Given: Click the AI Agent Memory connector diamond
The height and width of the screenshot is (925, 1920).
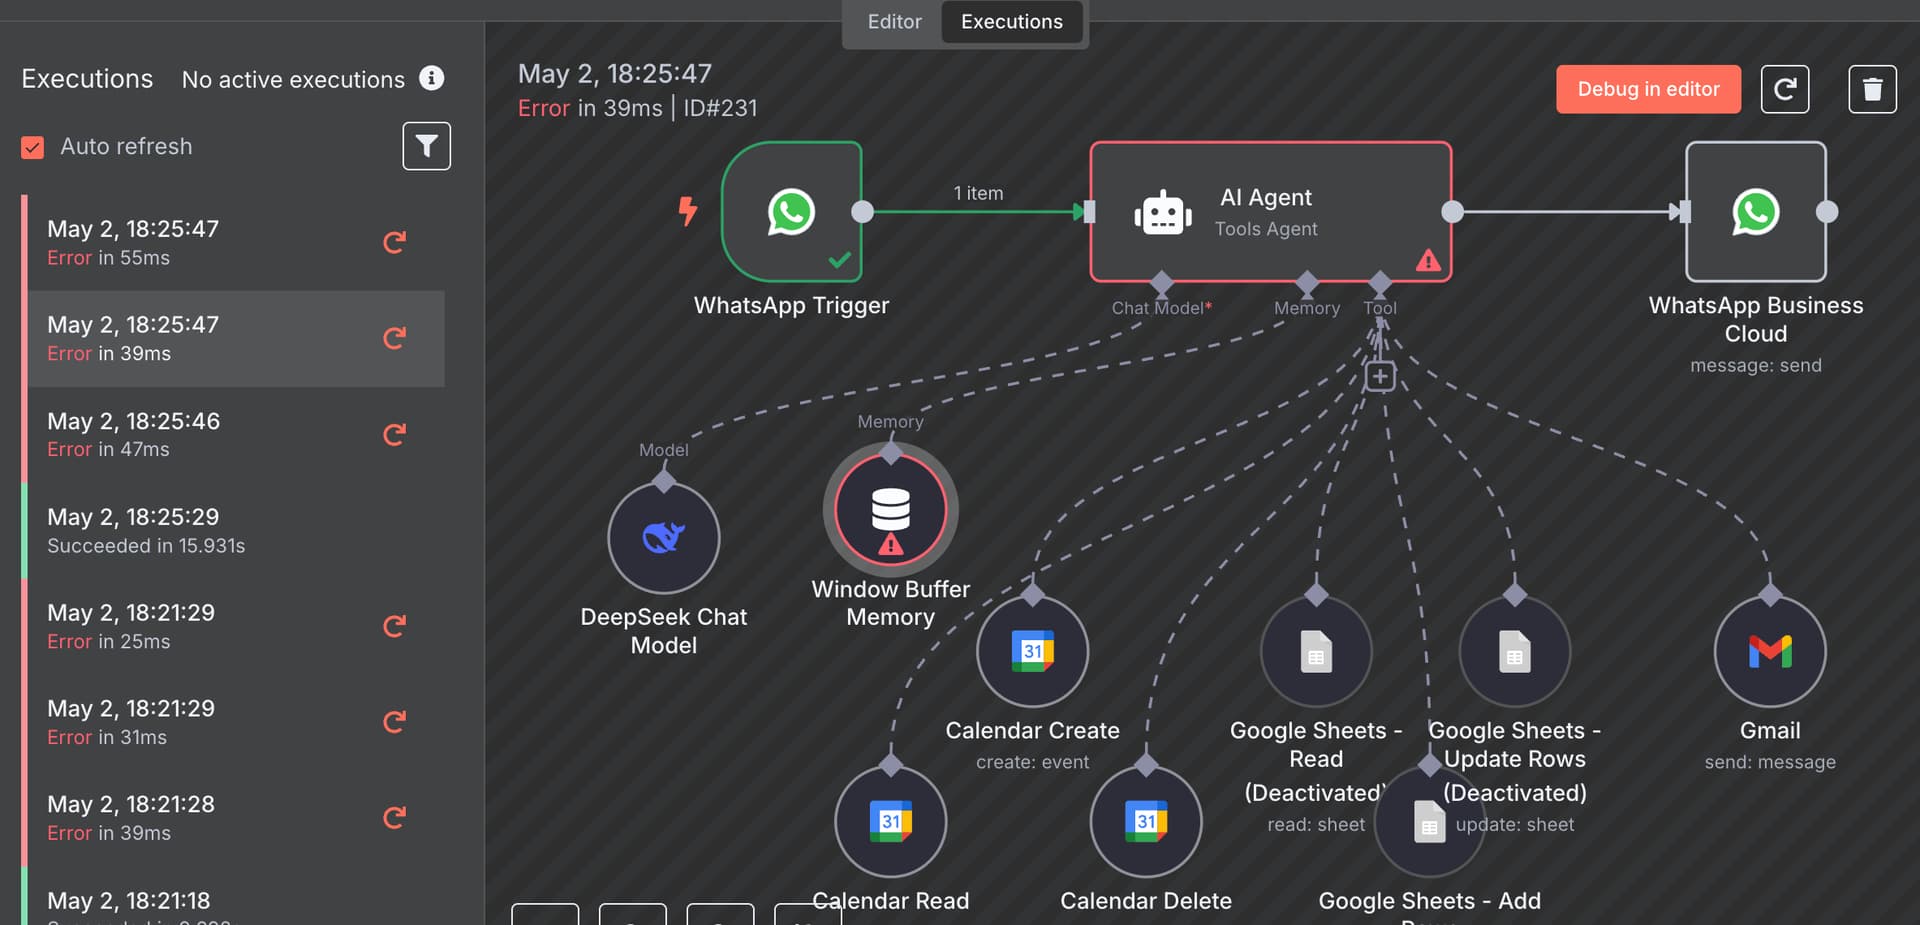Looking at the screenshot, I should click(x=1307, y=282).
